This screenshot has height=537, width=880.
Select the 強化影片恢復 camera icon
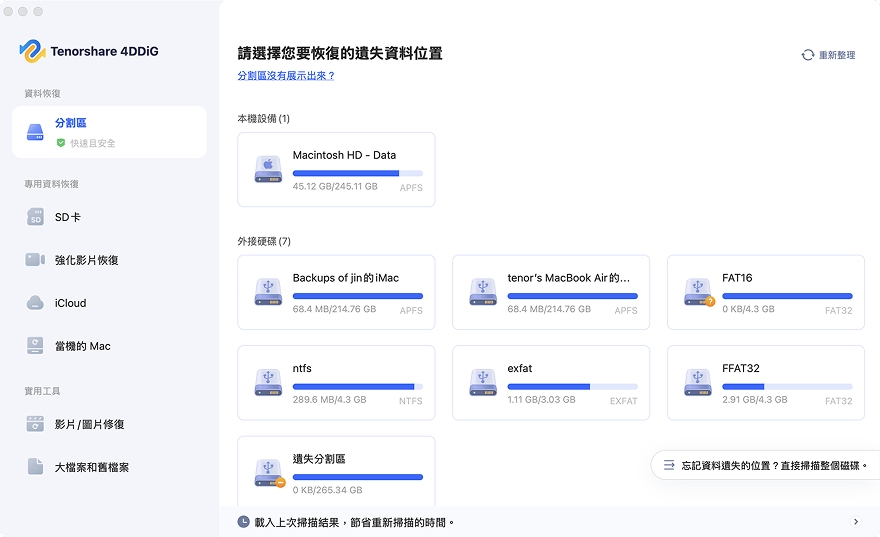pos(35,259)
